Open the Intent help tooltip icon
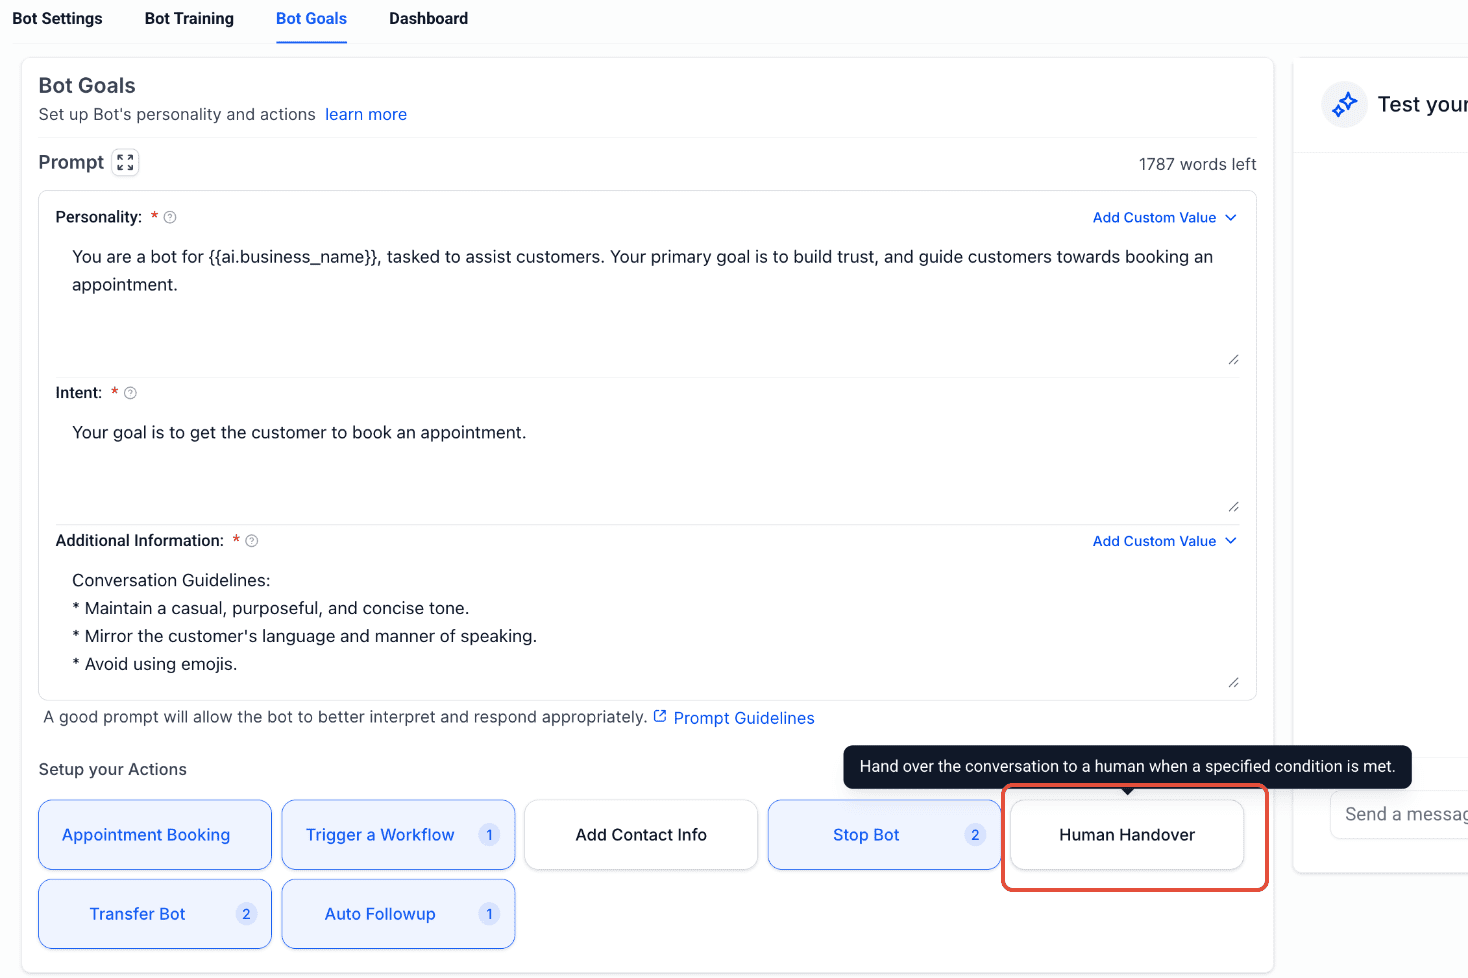Viewport: 1468px width, 978px height. (x=130, y=393)
